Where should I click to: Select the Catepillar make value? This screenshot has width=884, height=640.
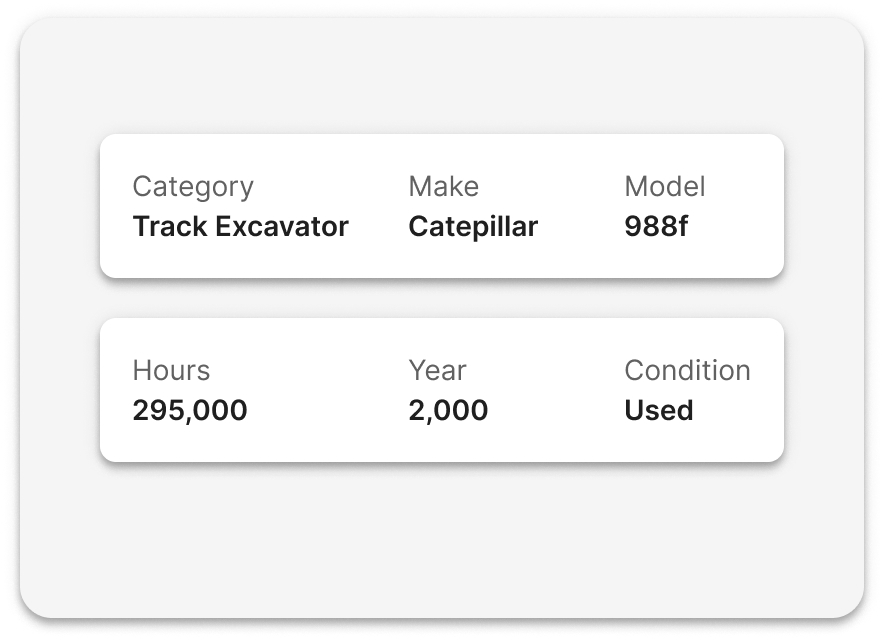coord(473,227)
